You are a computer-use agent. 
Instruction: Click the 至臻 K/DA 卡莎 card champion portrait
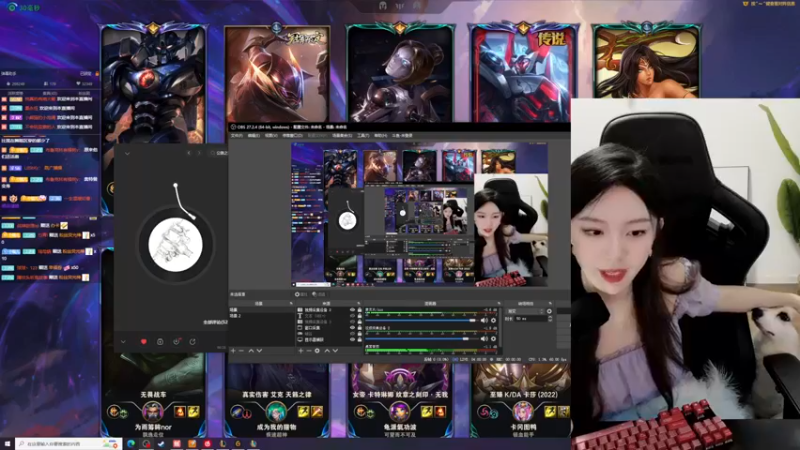[x=523, y=411]
